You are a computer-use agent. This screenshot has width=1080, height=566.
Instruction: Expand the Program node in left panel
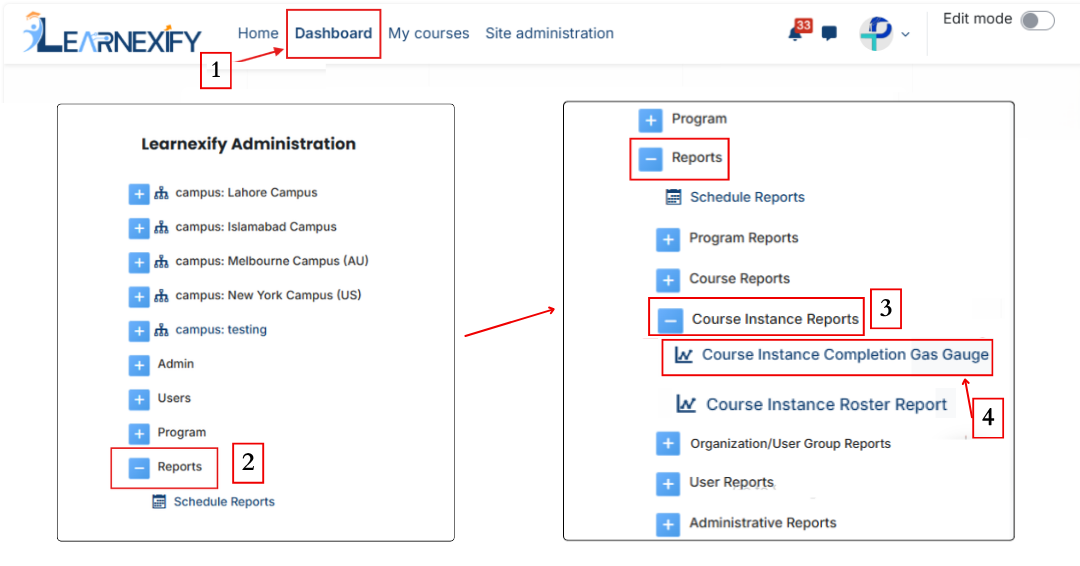(138, 434)
